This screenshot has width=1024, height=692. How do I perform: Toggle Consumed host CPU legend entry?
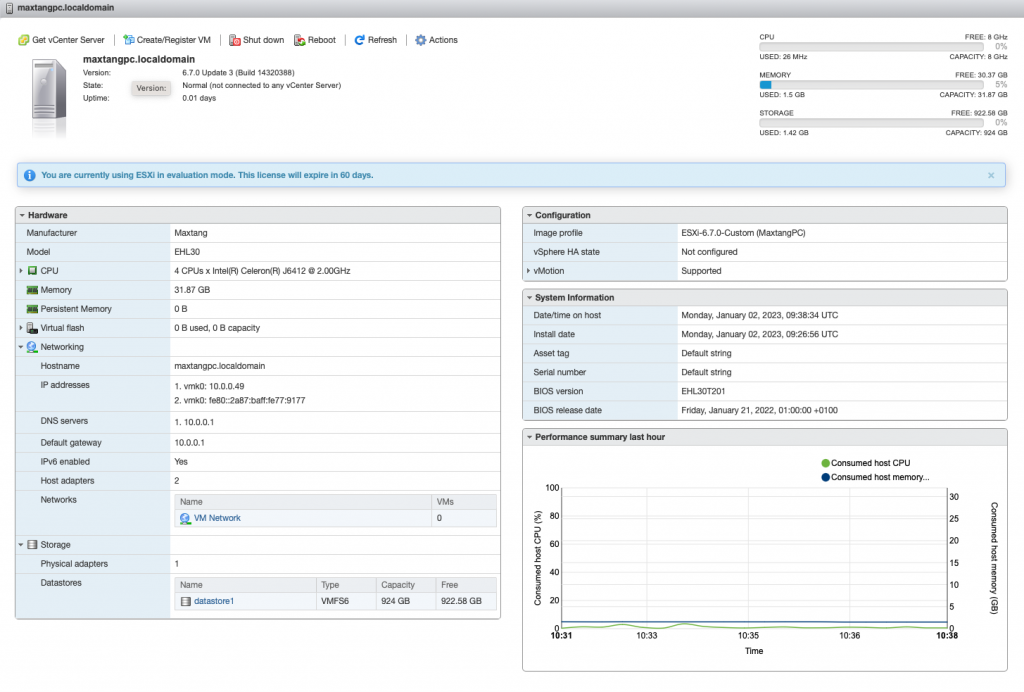(866, 464)
